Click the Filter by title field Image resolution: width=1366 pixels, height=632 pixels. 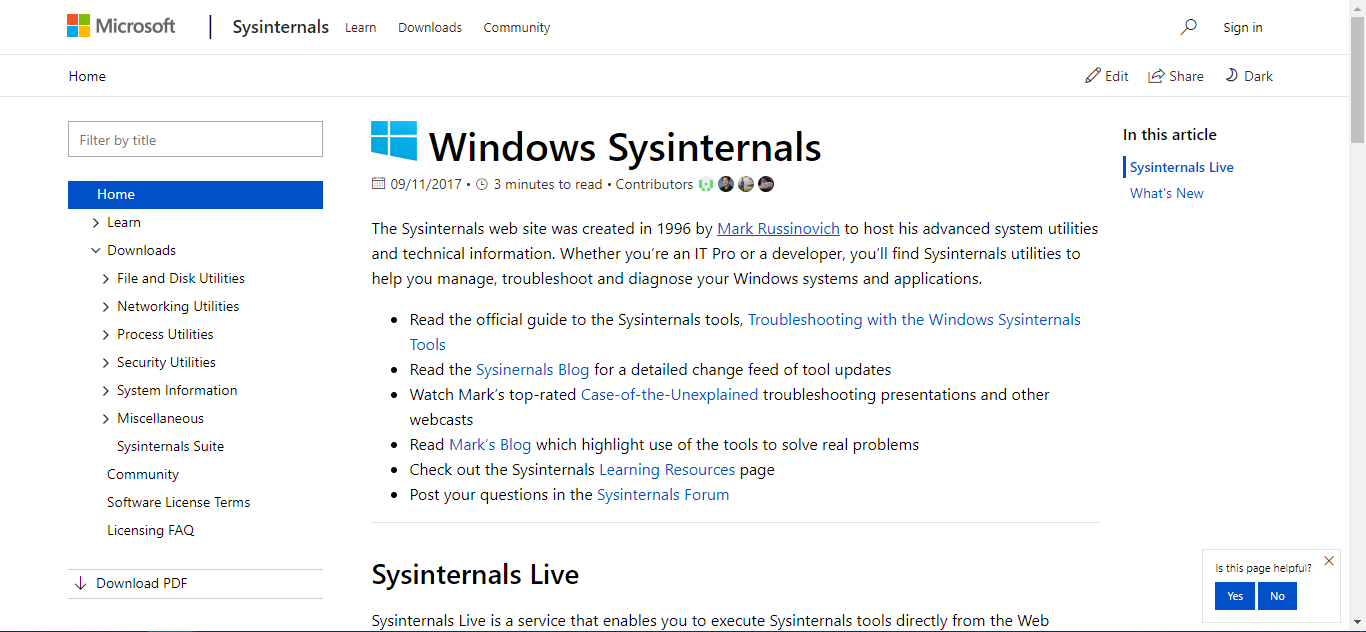(x=195, y=139)
